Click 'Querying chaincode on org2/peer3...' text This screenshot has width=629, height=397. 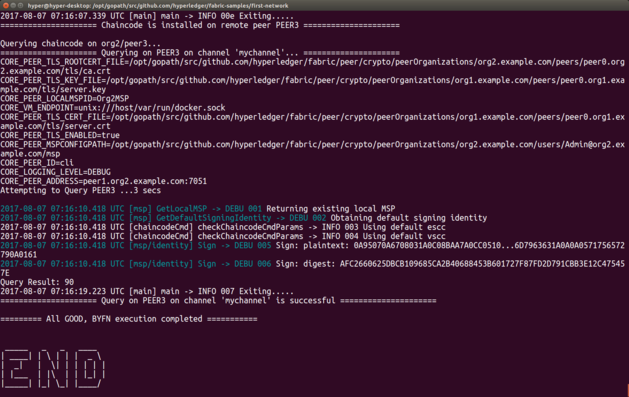click(x=80, y=43)
